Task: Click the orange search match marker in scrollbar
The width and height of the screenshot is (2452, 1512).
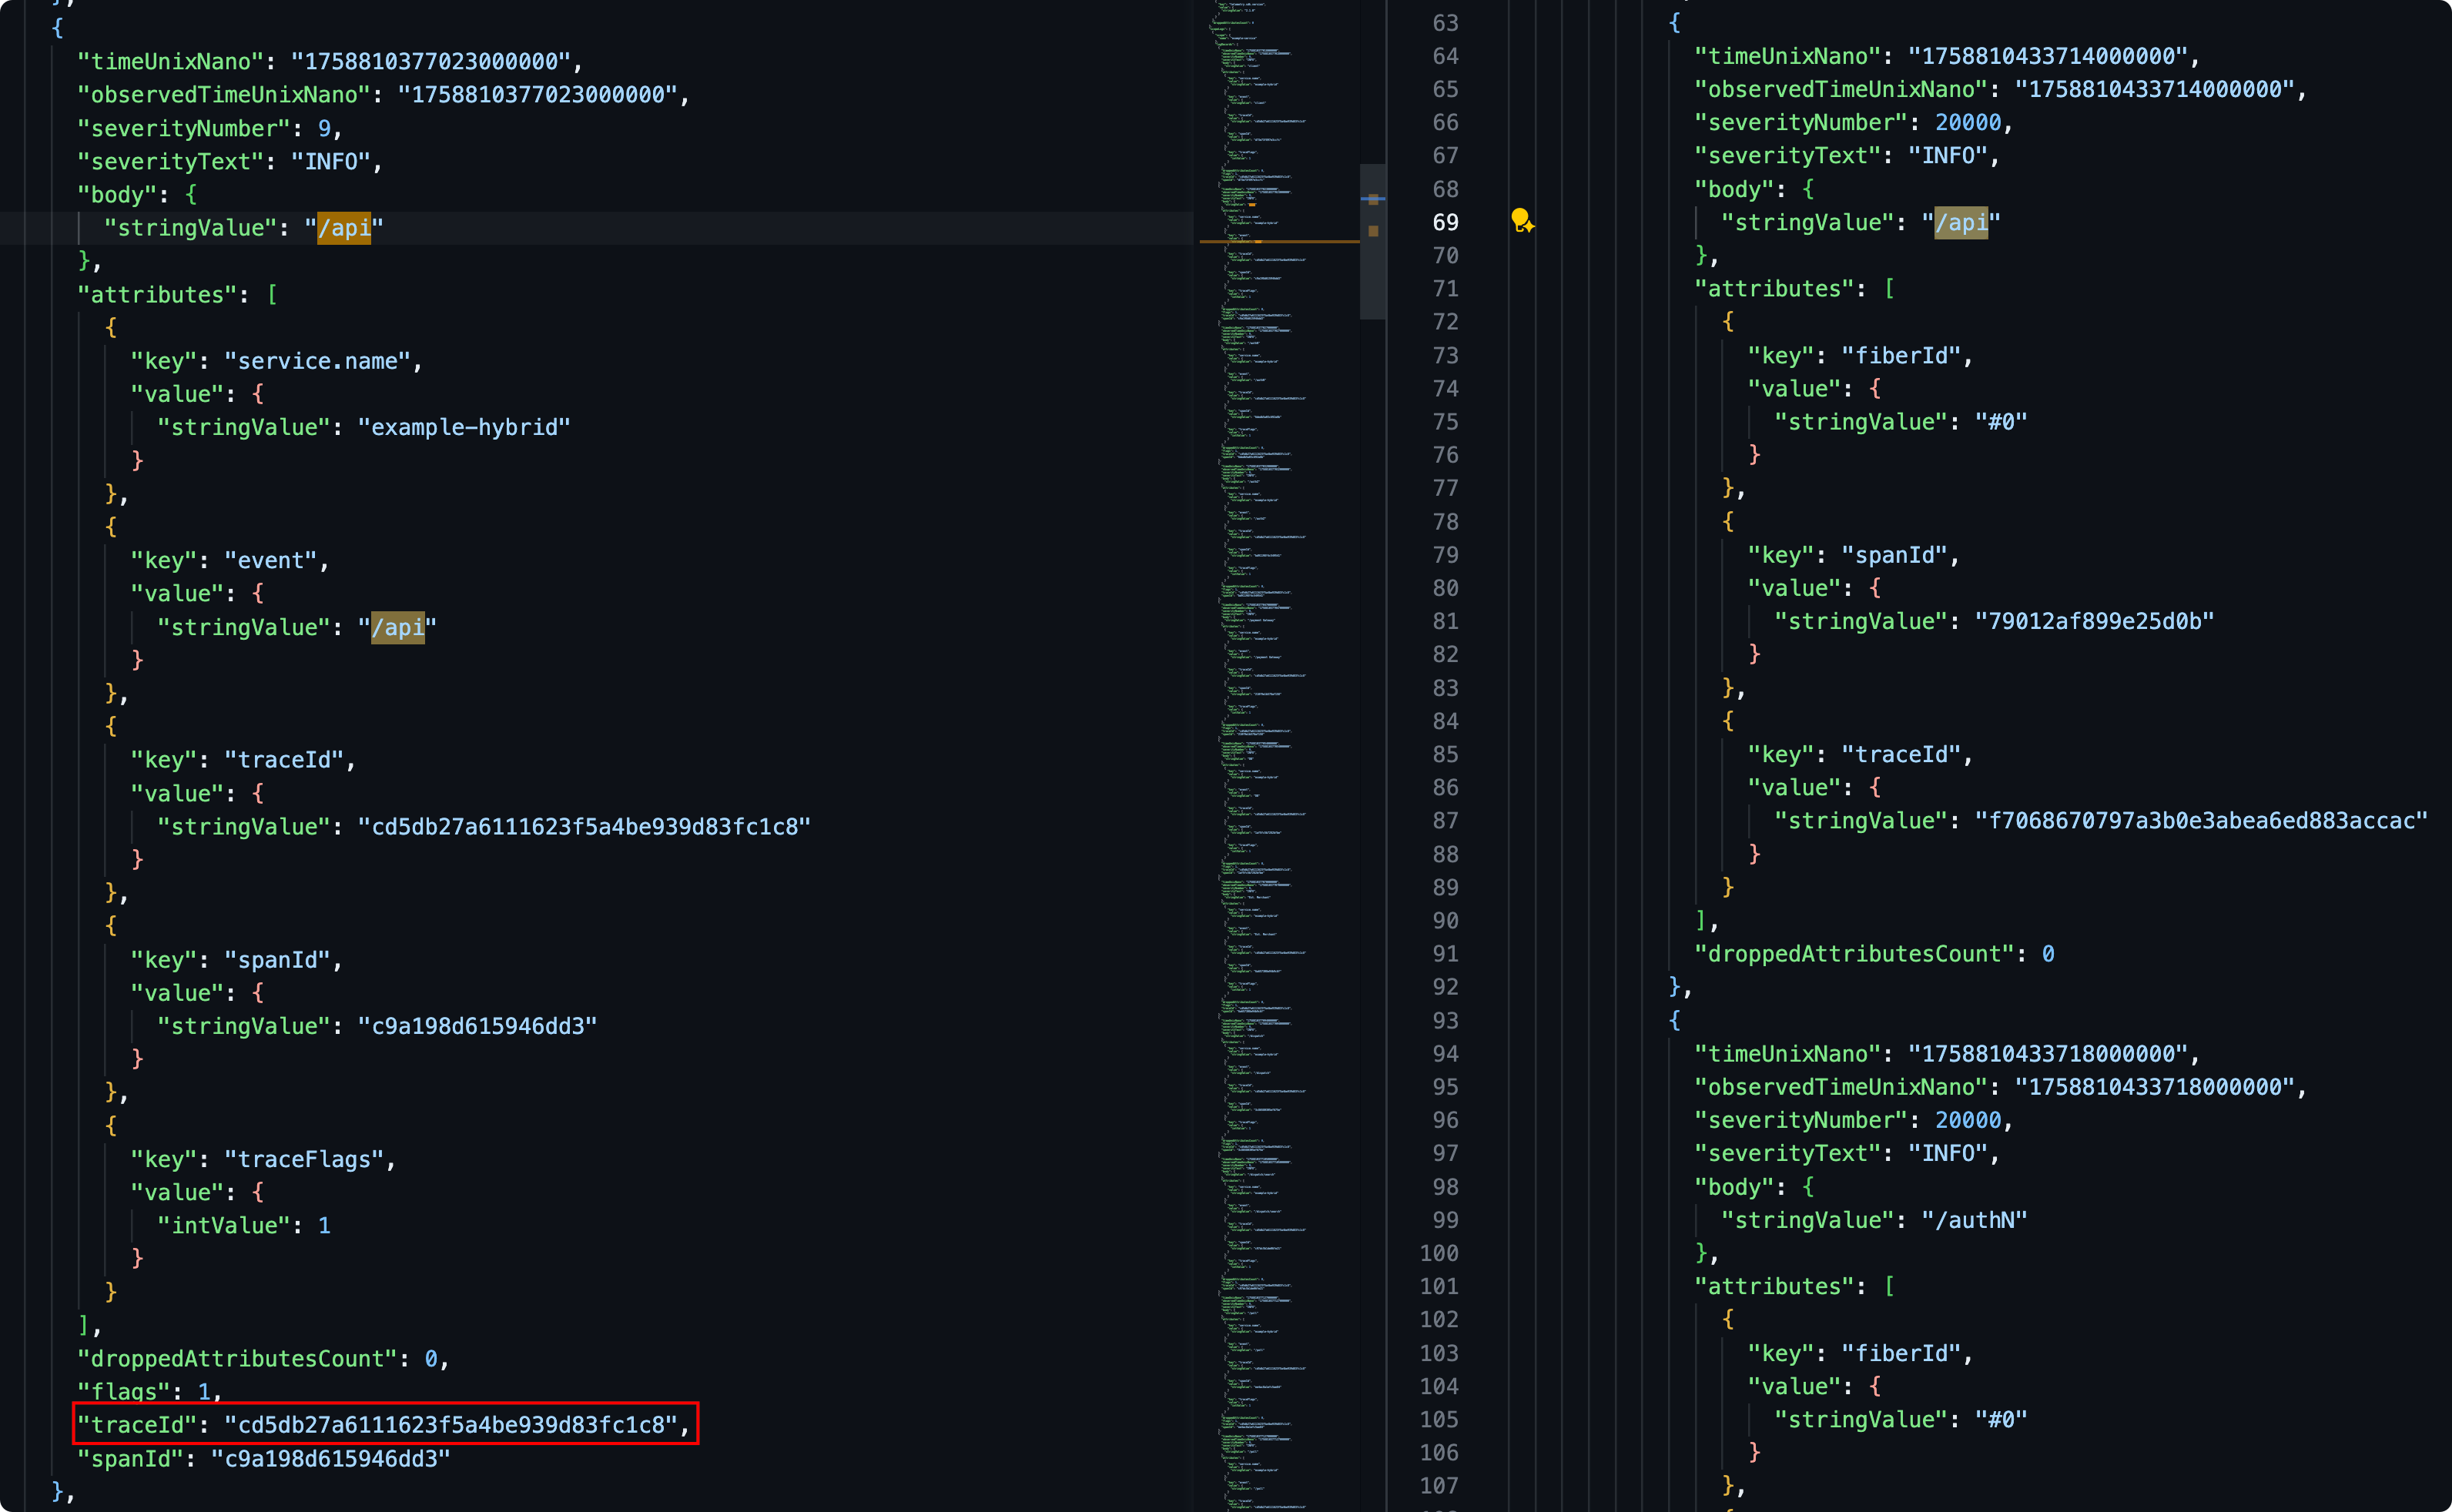Action: [1373, 231]
